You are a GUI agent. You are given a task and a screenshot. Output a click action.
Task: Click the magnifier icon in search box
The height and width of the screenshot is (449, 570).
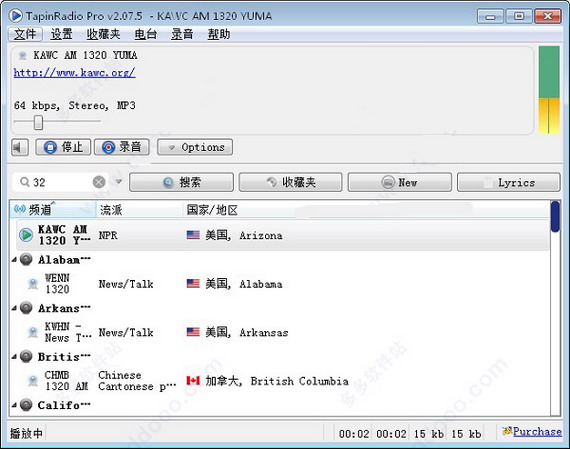click(x=25, y=182)
